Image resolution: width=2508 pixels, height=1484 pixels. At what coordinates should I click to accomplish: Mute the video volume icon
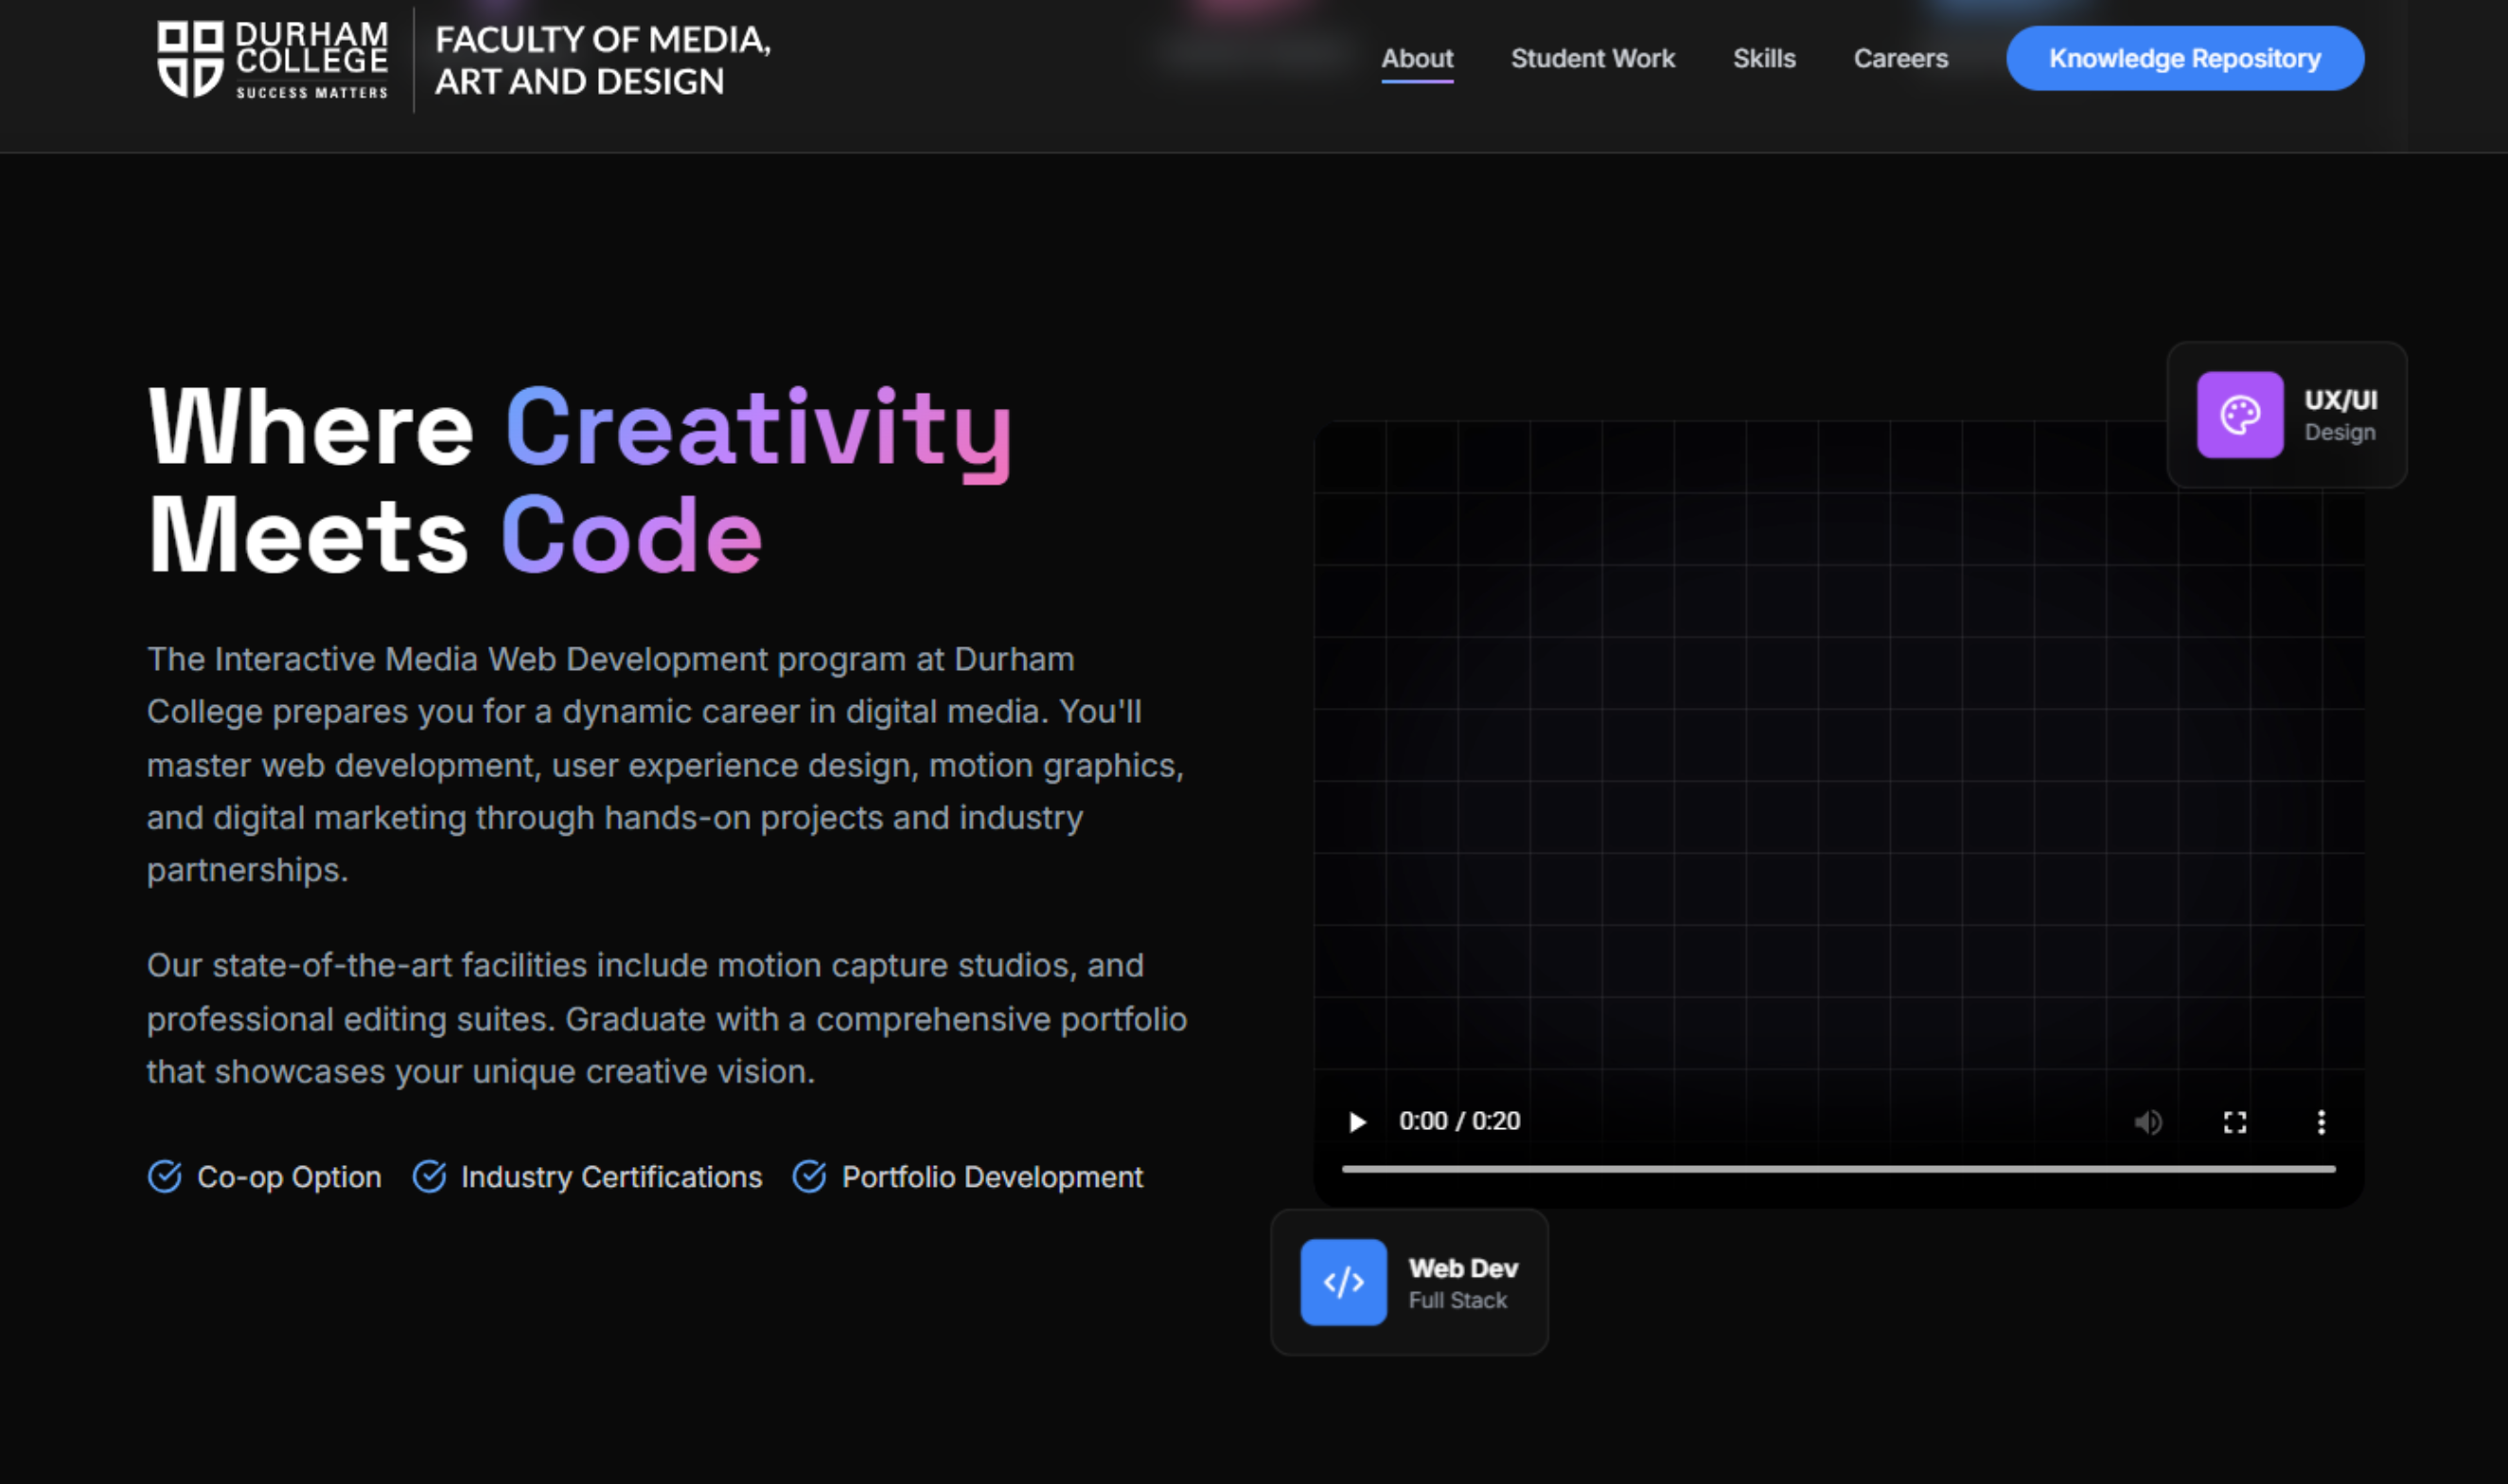(2147, 1122)
